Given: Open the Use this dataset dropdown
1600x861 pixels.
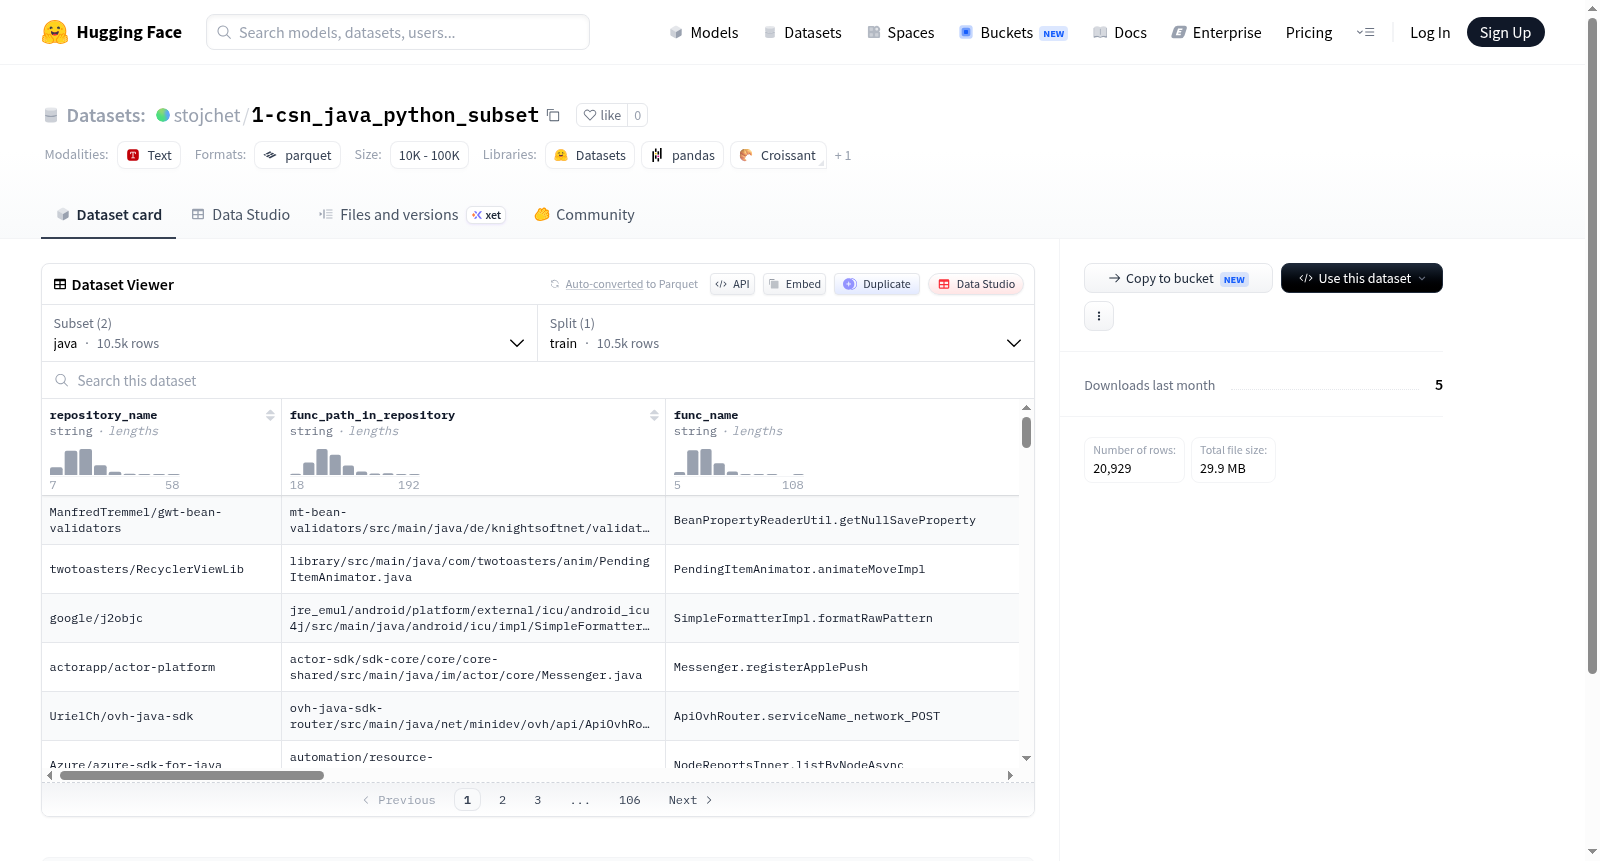Looking at the screenshot, I should (x=1362, y=278).
